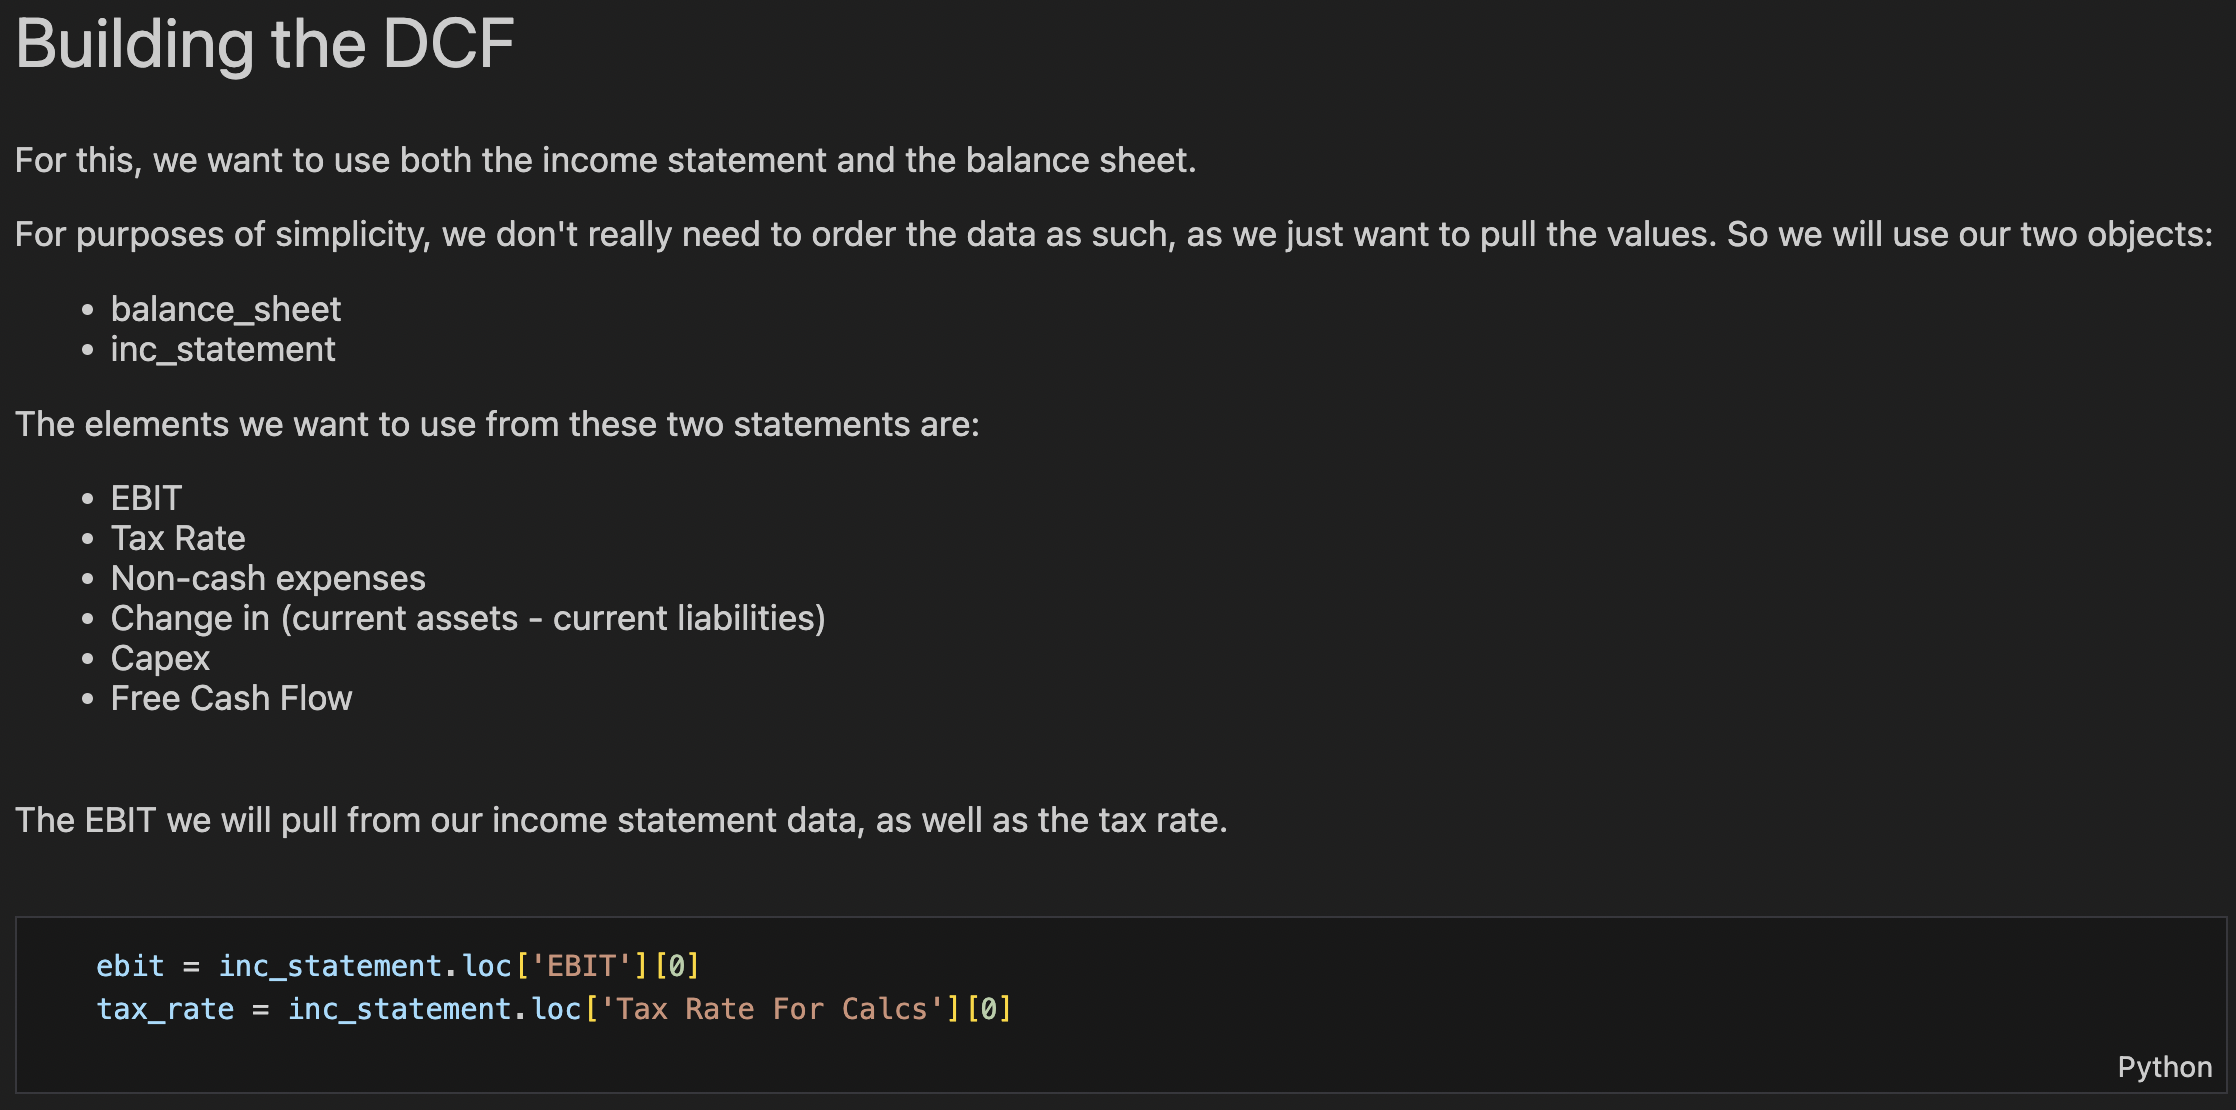Click the 'inc_statement' bullet item
Image resolution: width=2236 pixels, height=1110 pixels.
pos(223,349)
